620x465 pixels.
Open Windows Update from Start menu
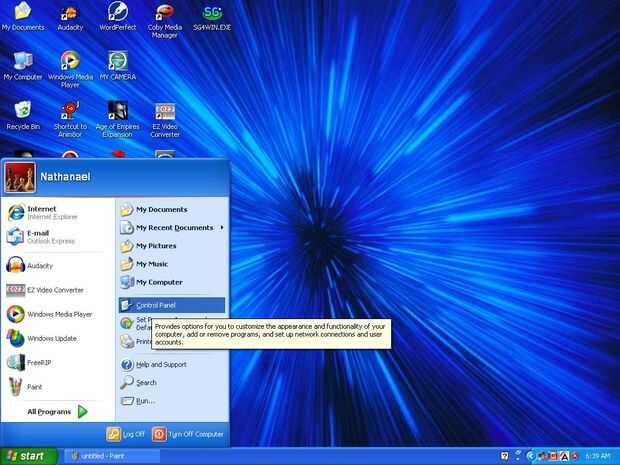[x=59, y=338]
